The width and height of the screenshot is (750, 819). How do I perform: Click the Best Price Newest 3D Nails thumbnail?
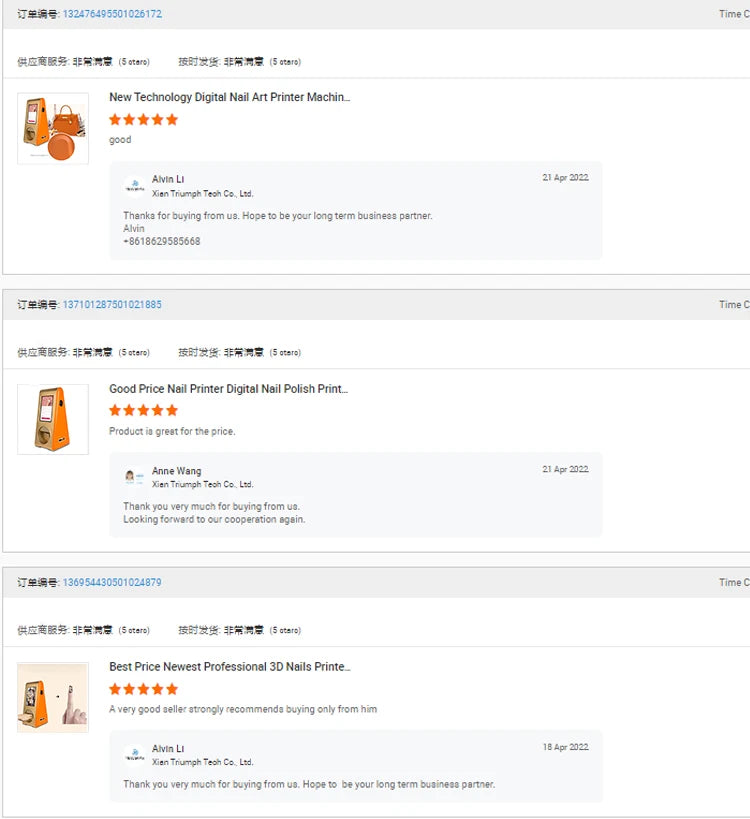click(x=53, y=697)
